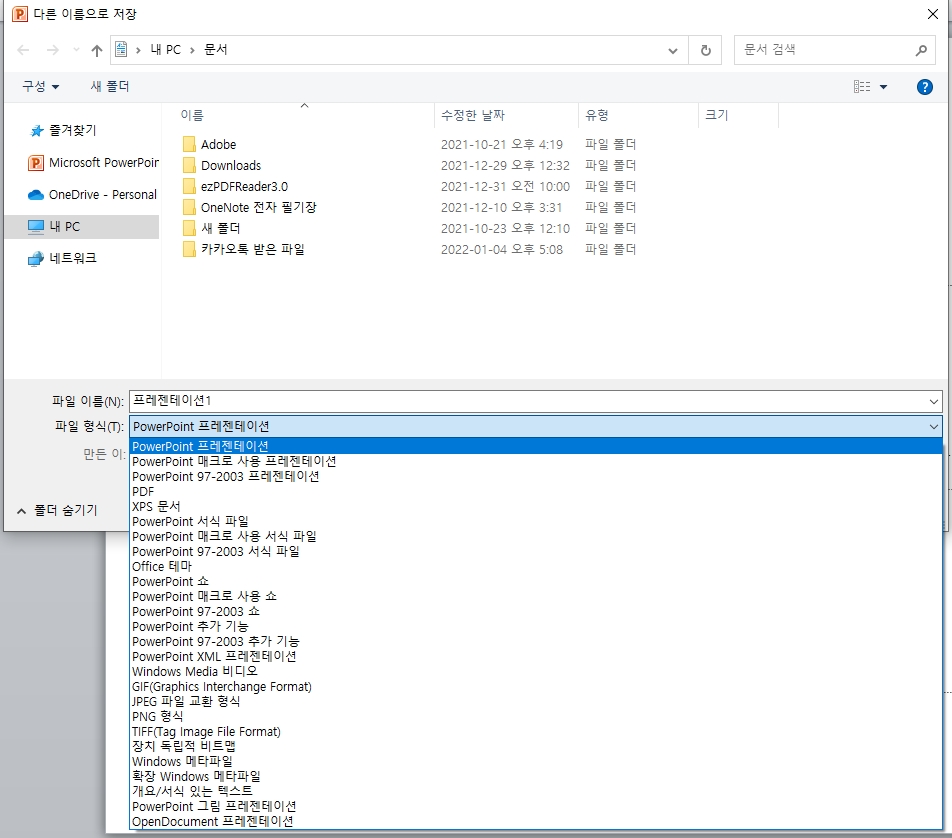Go forward with the right arrow button

pos(53,50)
